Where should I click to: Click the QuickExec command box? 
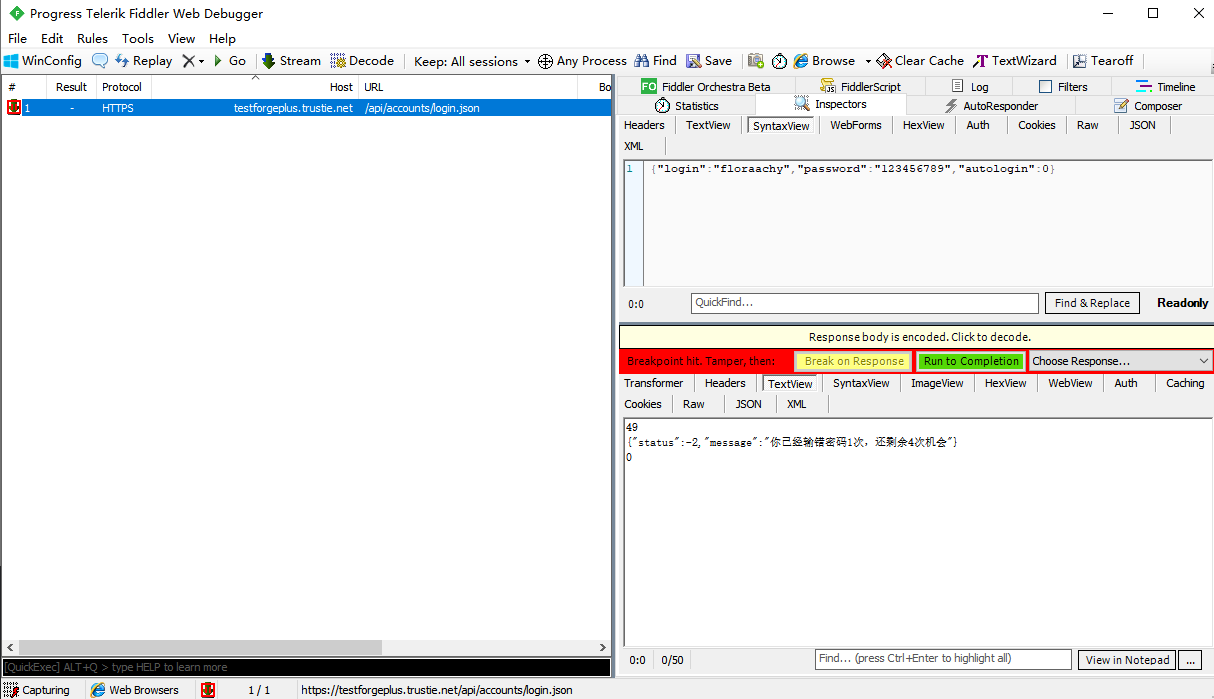(306, 667)
